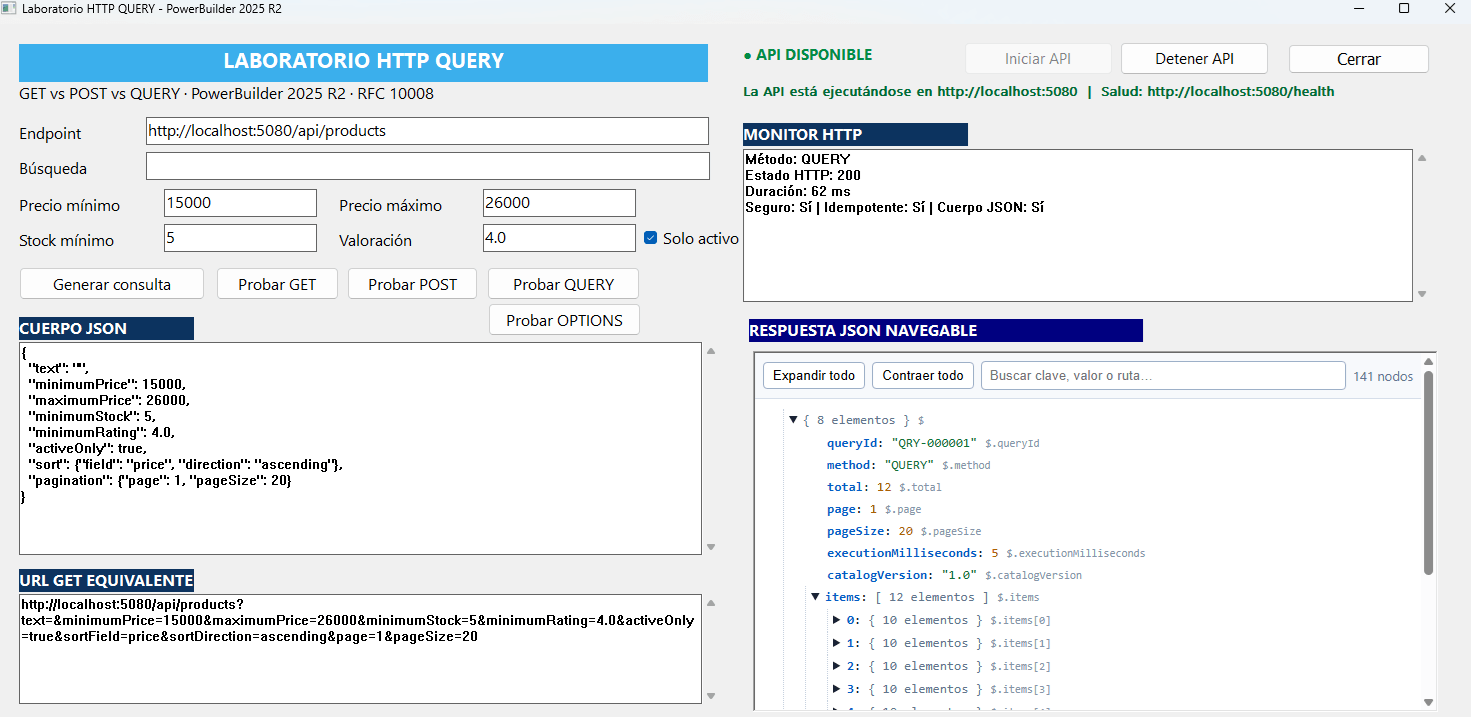Click the Iniciar API button
The height and width of the screenshot is (717, 1471).
click(x=1038, y=59)
